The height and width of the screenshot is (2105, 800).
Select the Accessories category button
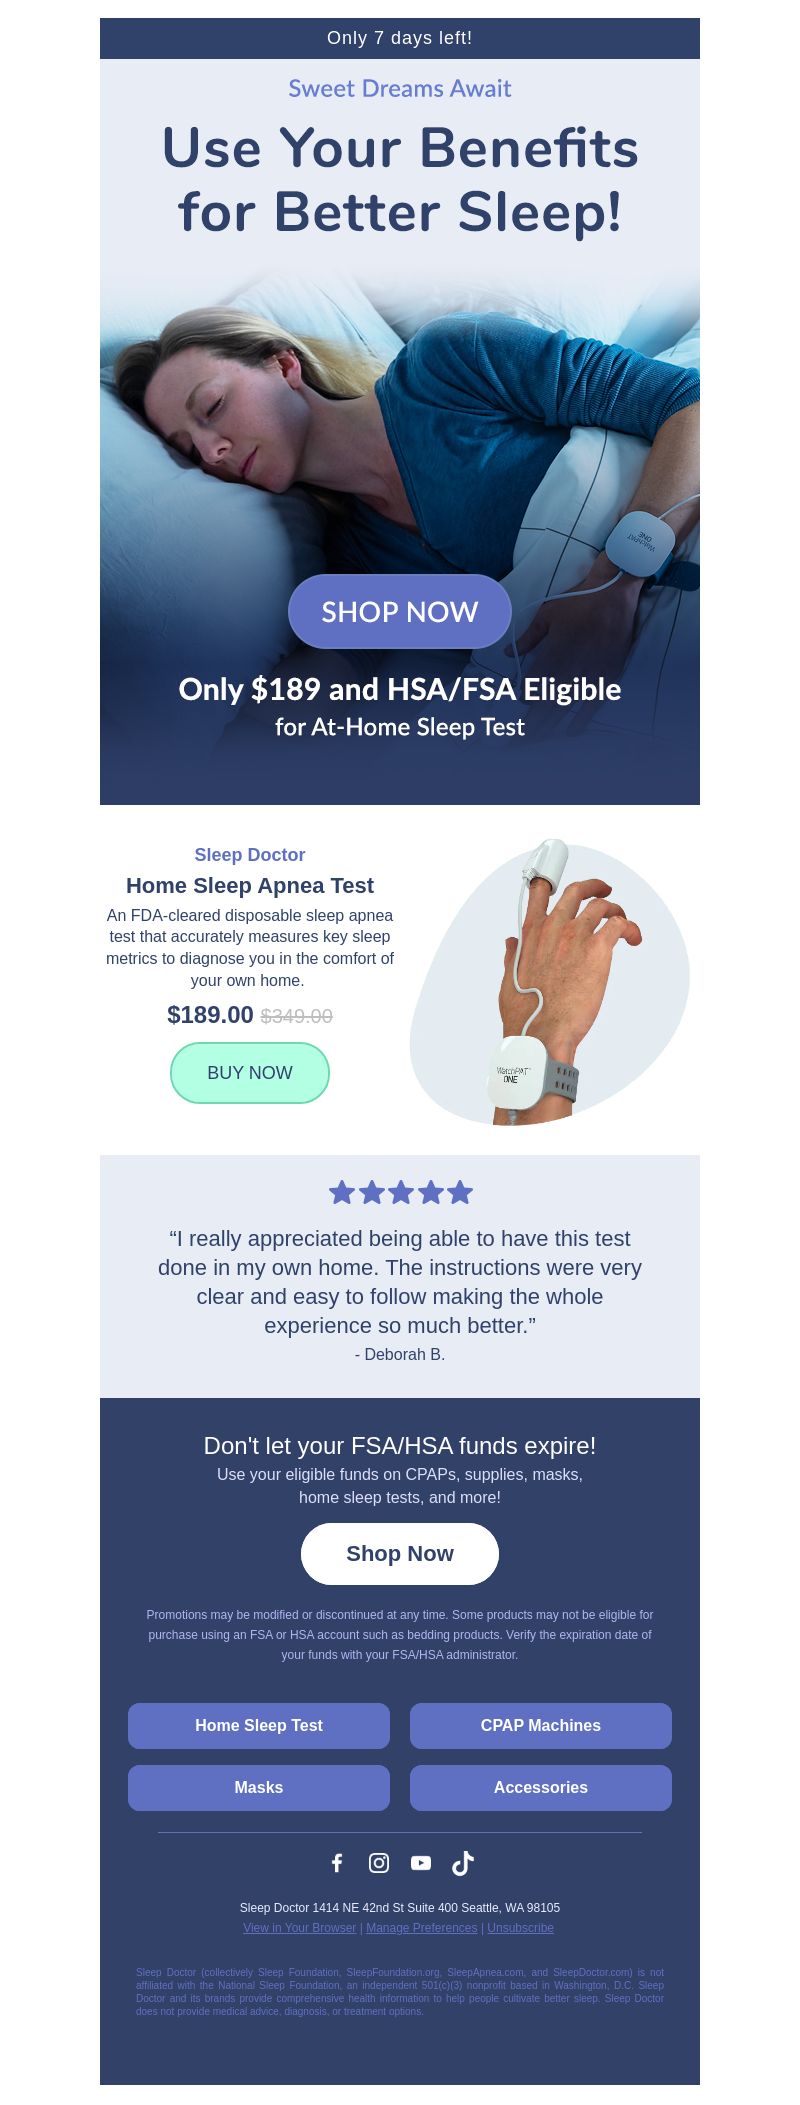point(541,1788)
